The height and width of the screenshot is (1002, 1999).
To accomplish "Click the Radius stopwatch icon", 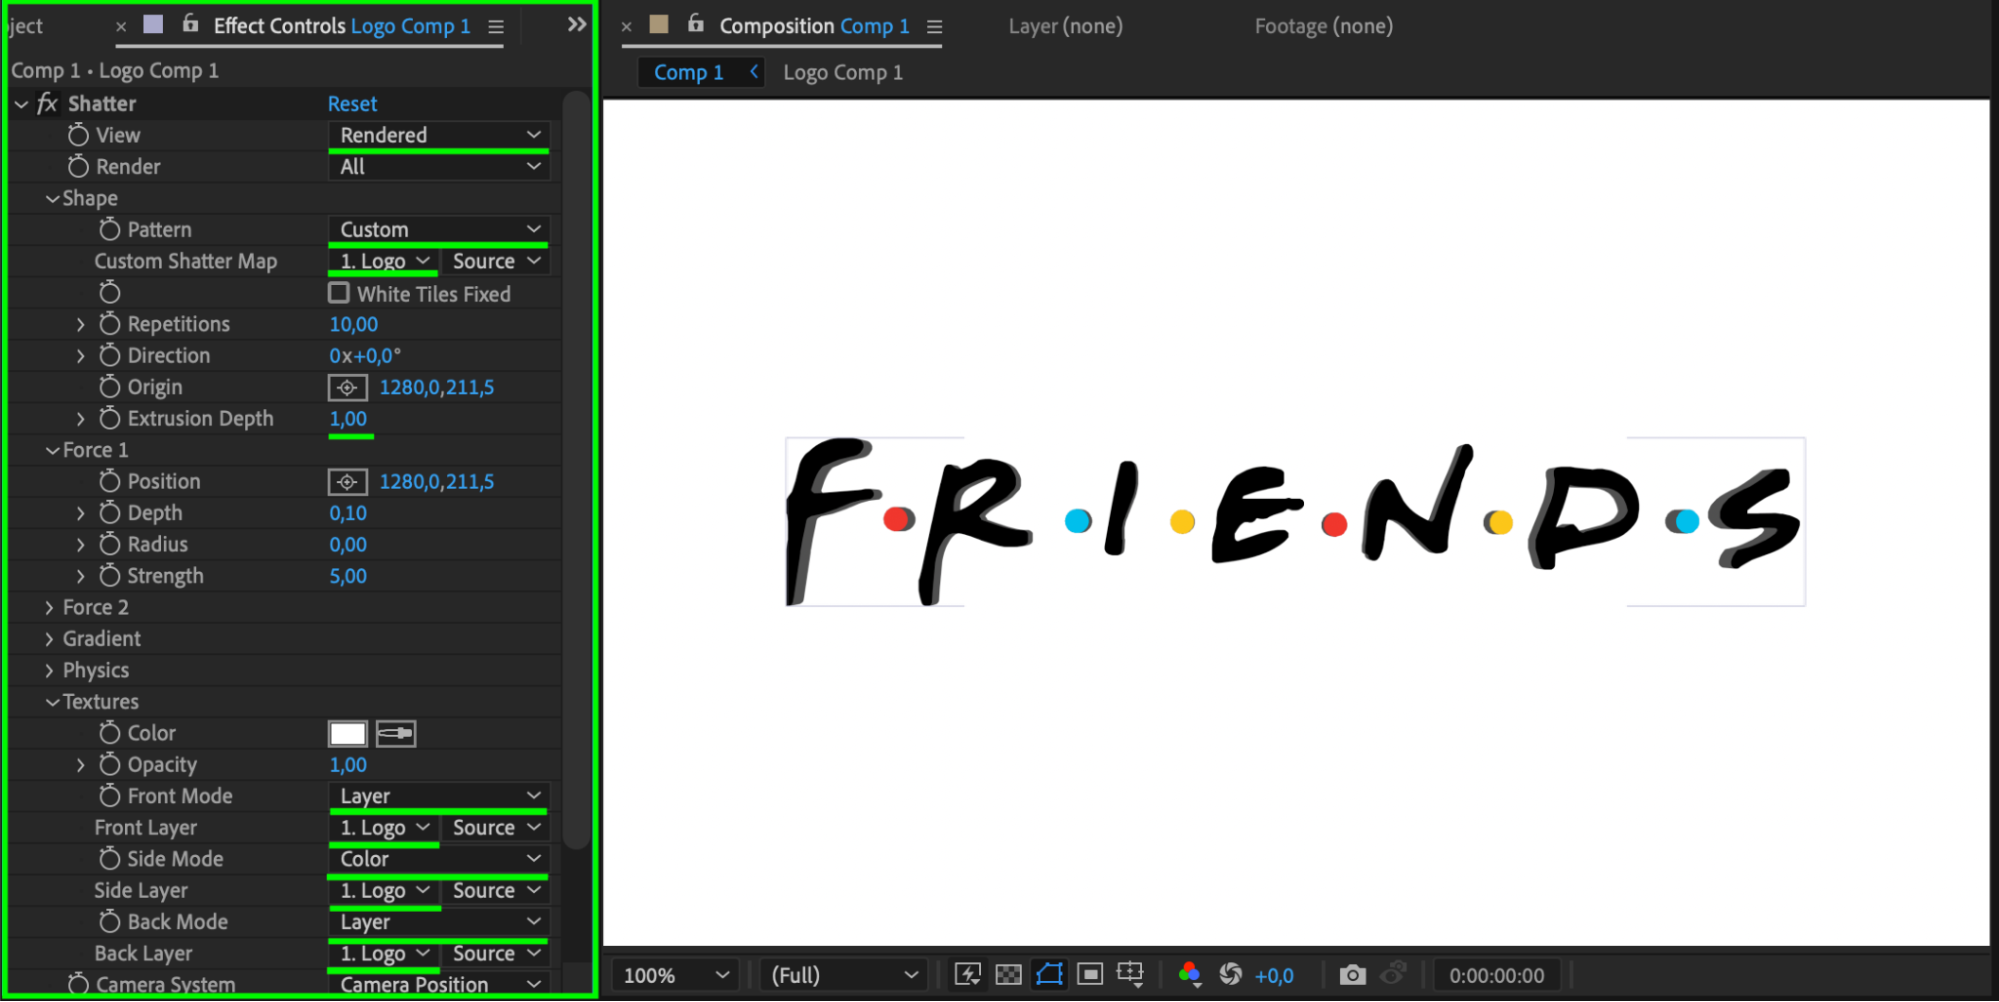I will pyautogui.click(x=110, y=545).
